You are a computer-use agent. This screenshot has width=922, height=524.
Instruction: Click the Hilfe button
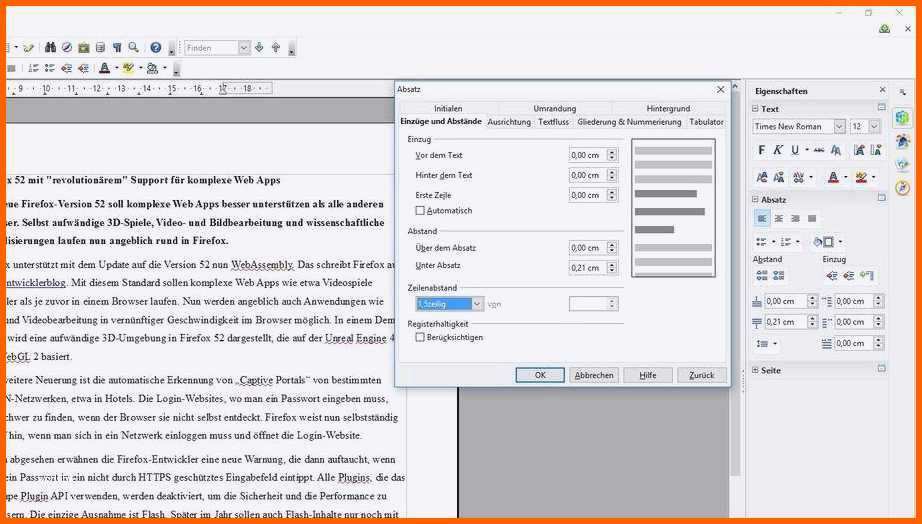pos(647,375)
